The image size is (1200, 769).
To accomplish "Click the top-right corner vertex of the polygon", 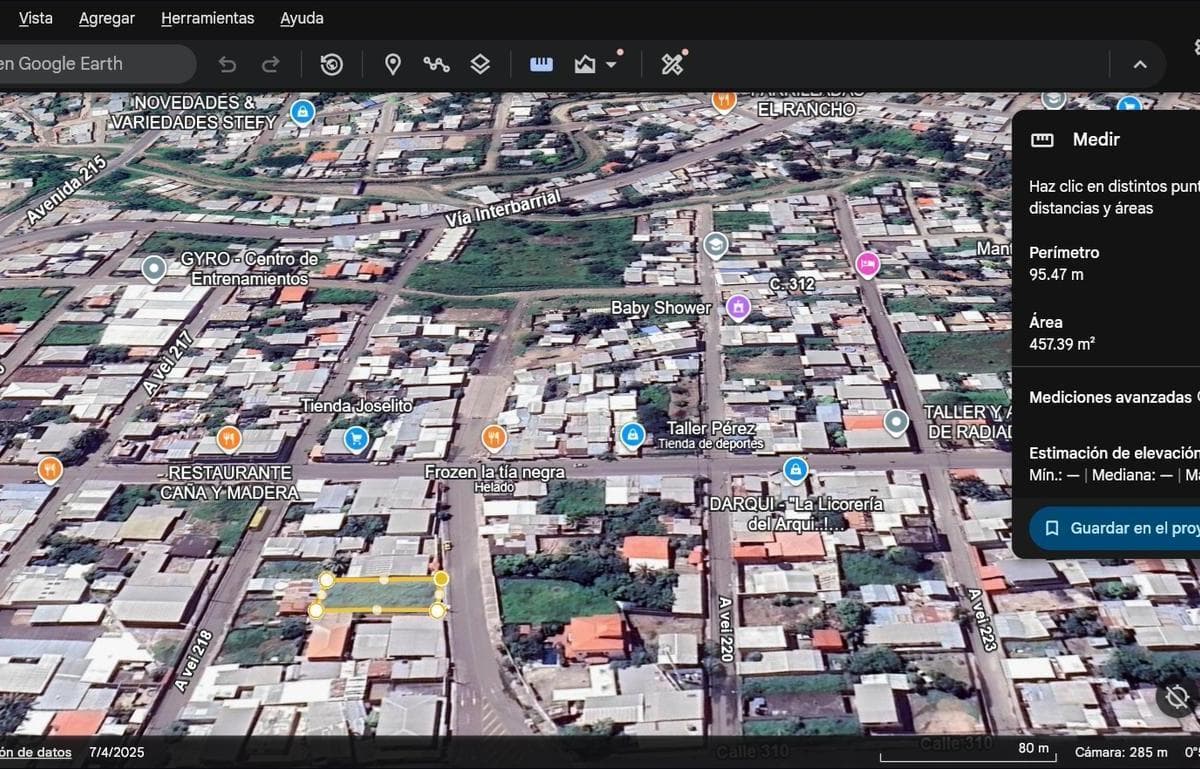I will point(441,578).
